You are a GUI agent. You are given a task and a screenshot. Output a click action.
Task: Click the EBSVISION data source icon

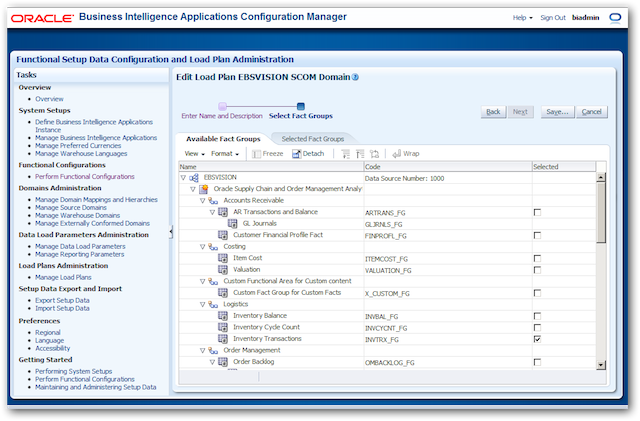click(194, 178)
